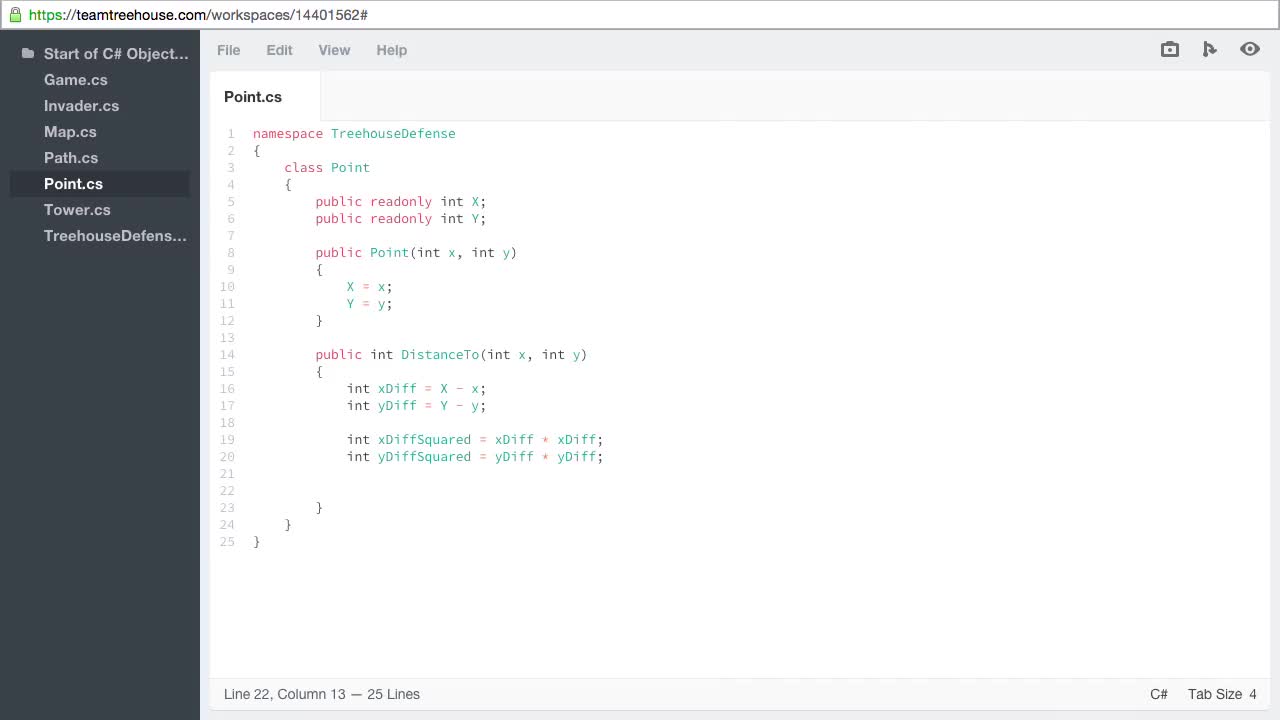The height and width of the screenshot is (720, 1280).
Task: Take a snapshot using the camera icon
Action: click(x=1169, y=49)
